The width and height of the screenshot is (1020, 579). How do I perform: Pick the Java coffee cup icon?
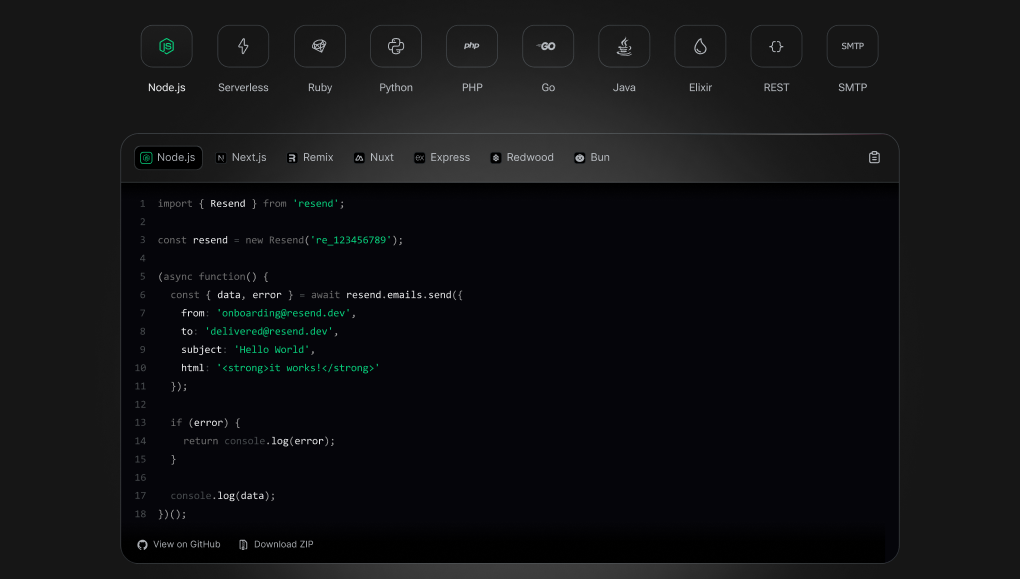click(624, 46)
